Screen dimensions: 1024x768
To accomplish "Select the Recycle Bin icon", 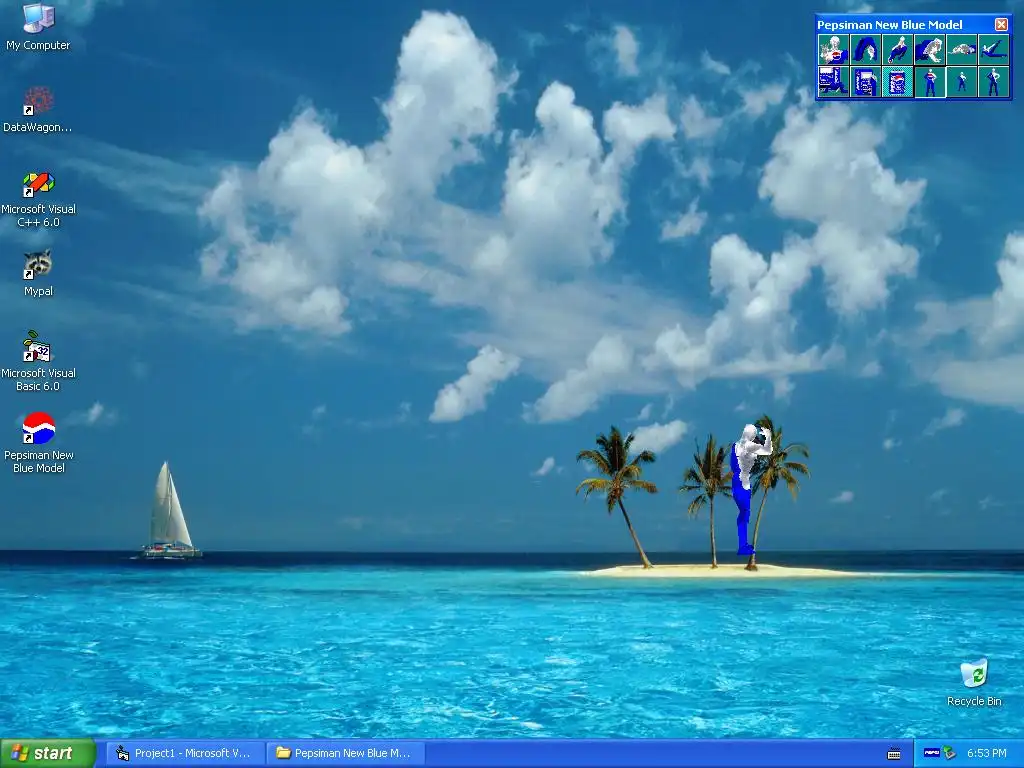I will click(974, 682).
